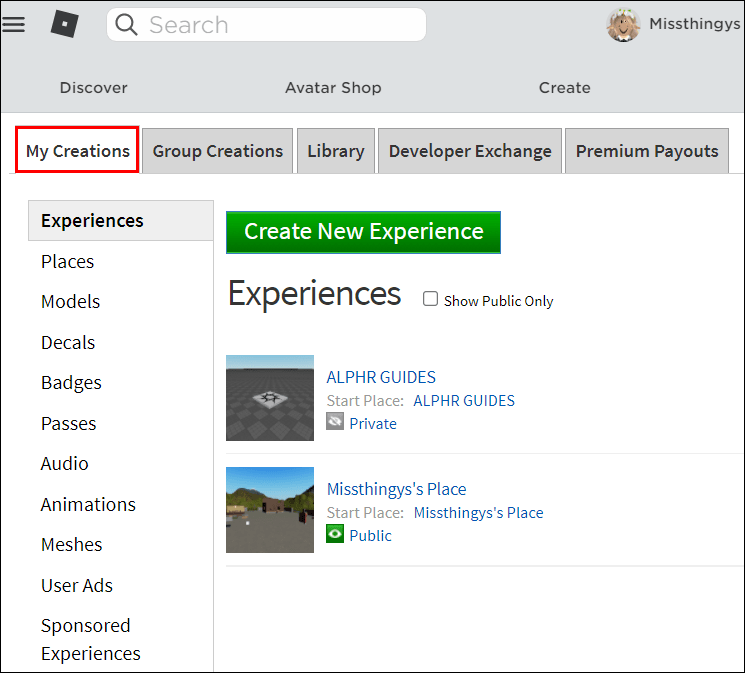Open the Library tab
Image resolution: width=745 pixels, height=673 pixels.
336,151
